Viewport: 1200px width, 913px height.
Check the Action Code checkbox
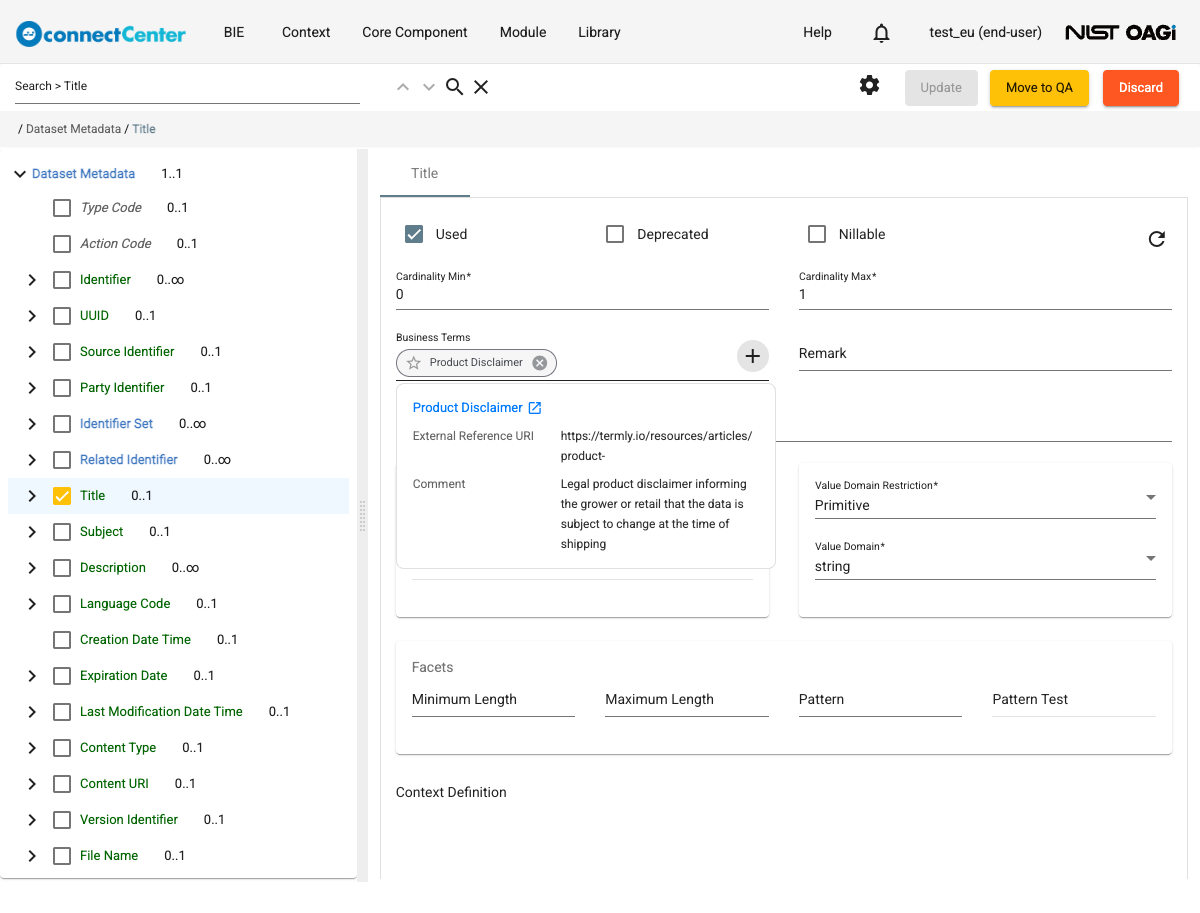62,244
